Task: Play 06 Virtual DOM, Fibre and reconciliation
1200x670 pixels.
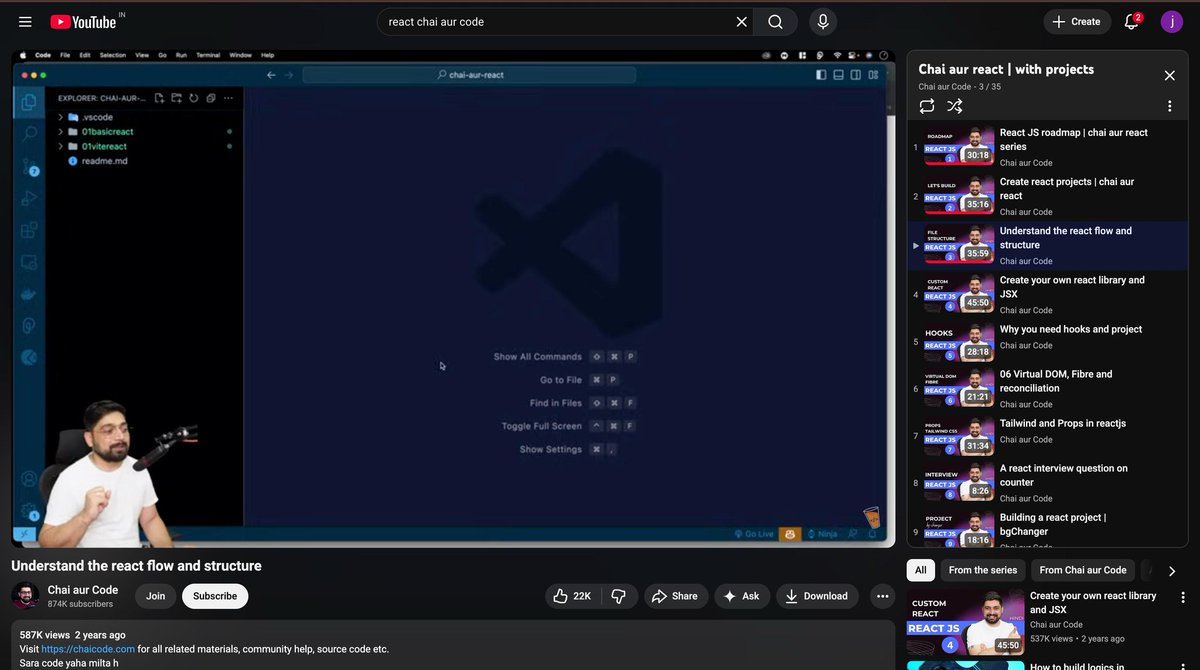Action: point(1047,388)
